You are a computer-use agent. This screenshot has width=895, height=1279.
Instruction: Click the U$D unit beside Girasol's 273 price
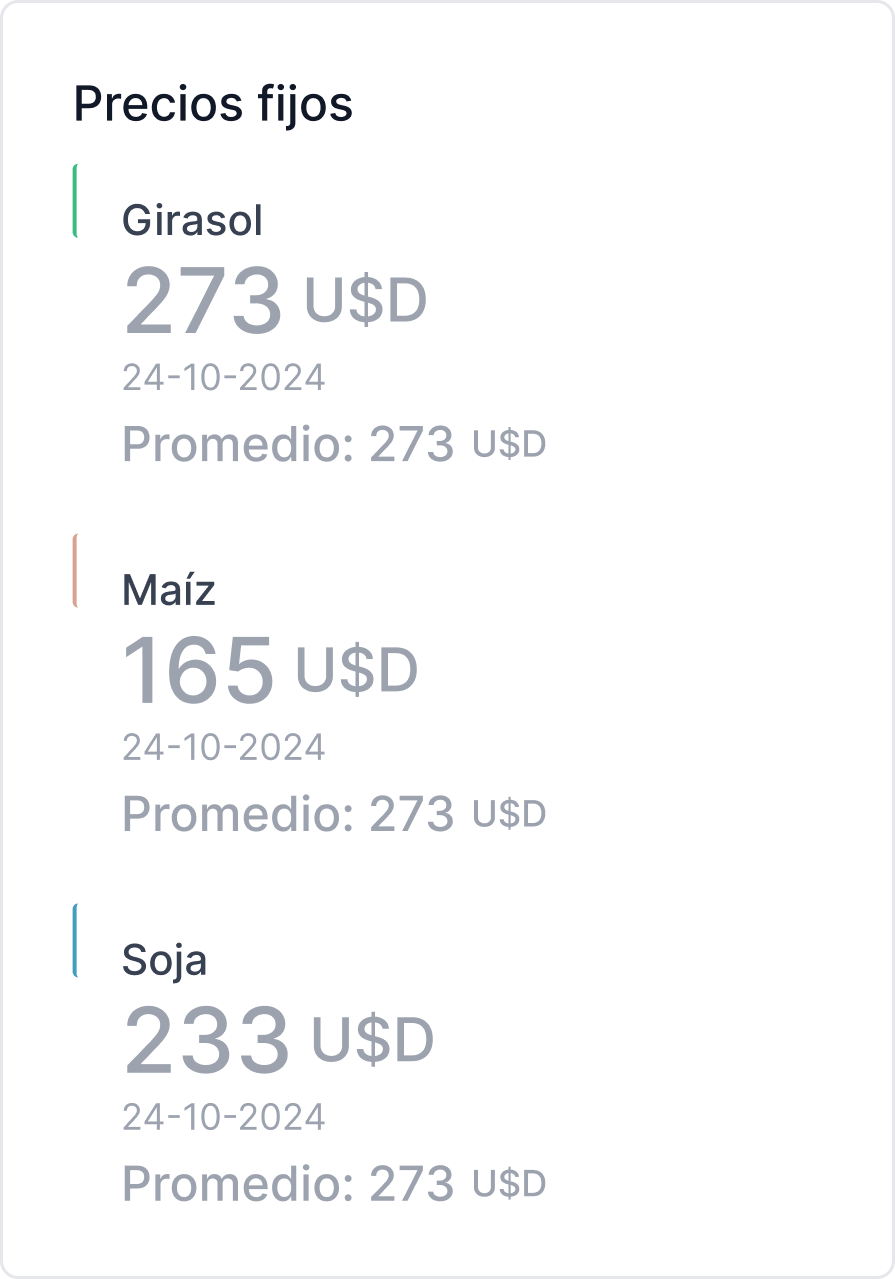(x=366, y=300)
